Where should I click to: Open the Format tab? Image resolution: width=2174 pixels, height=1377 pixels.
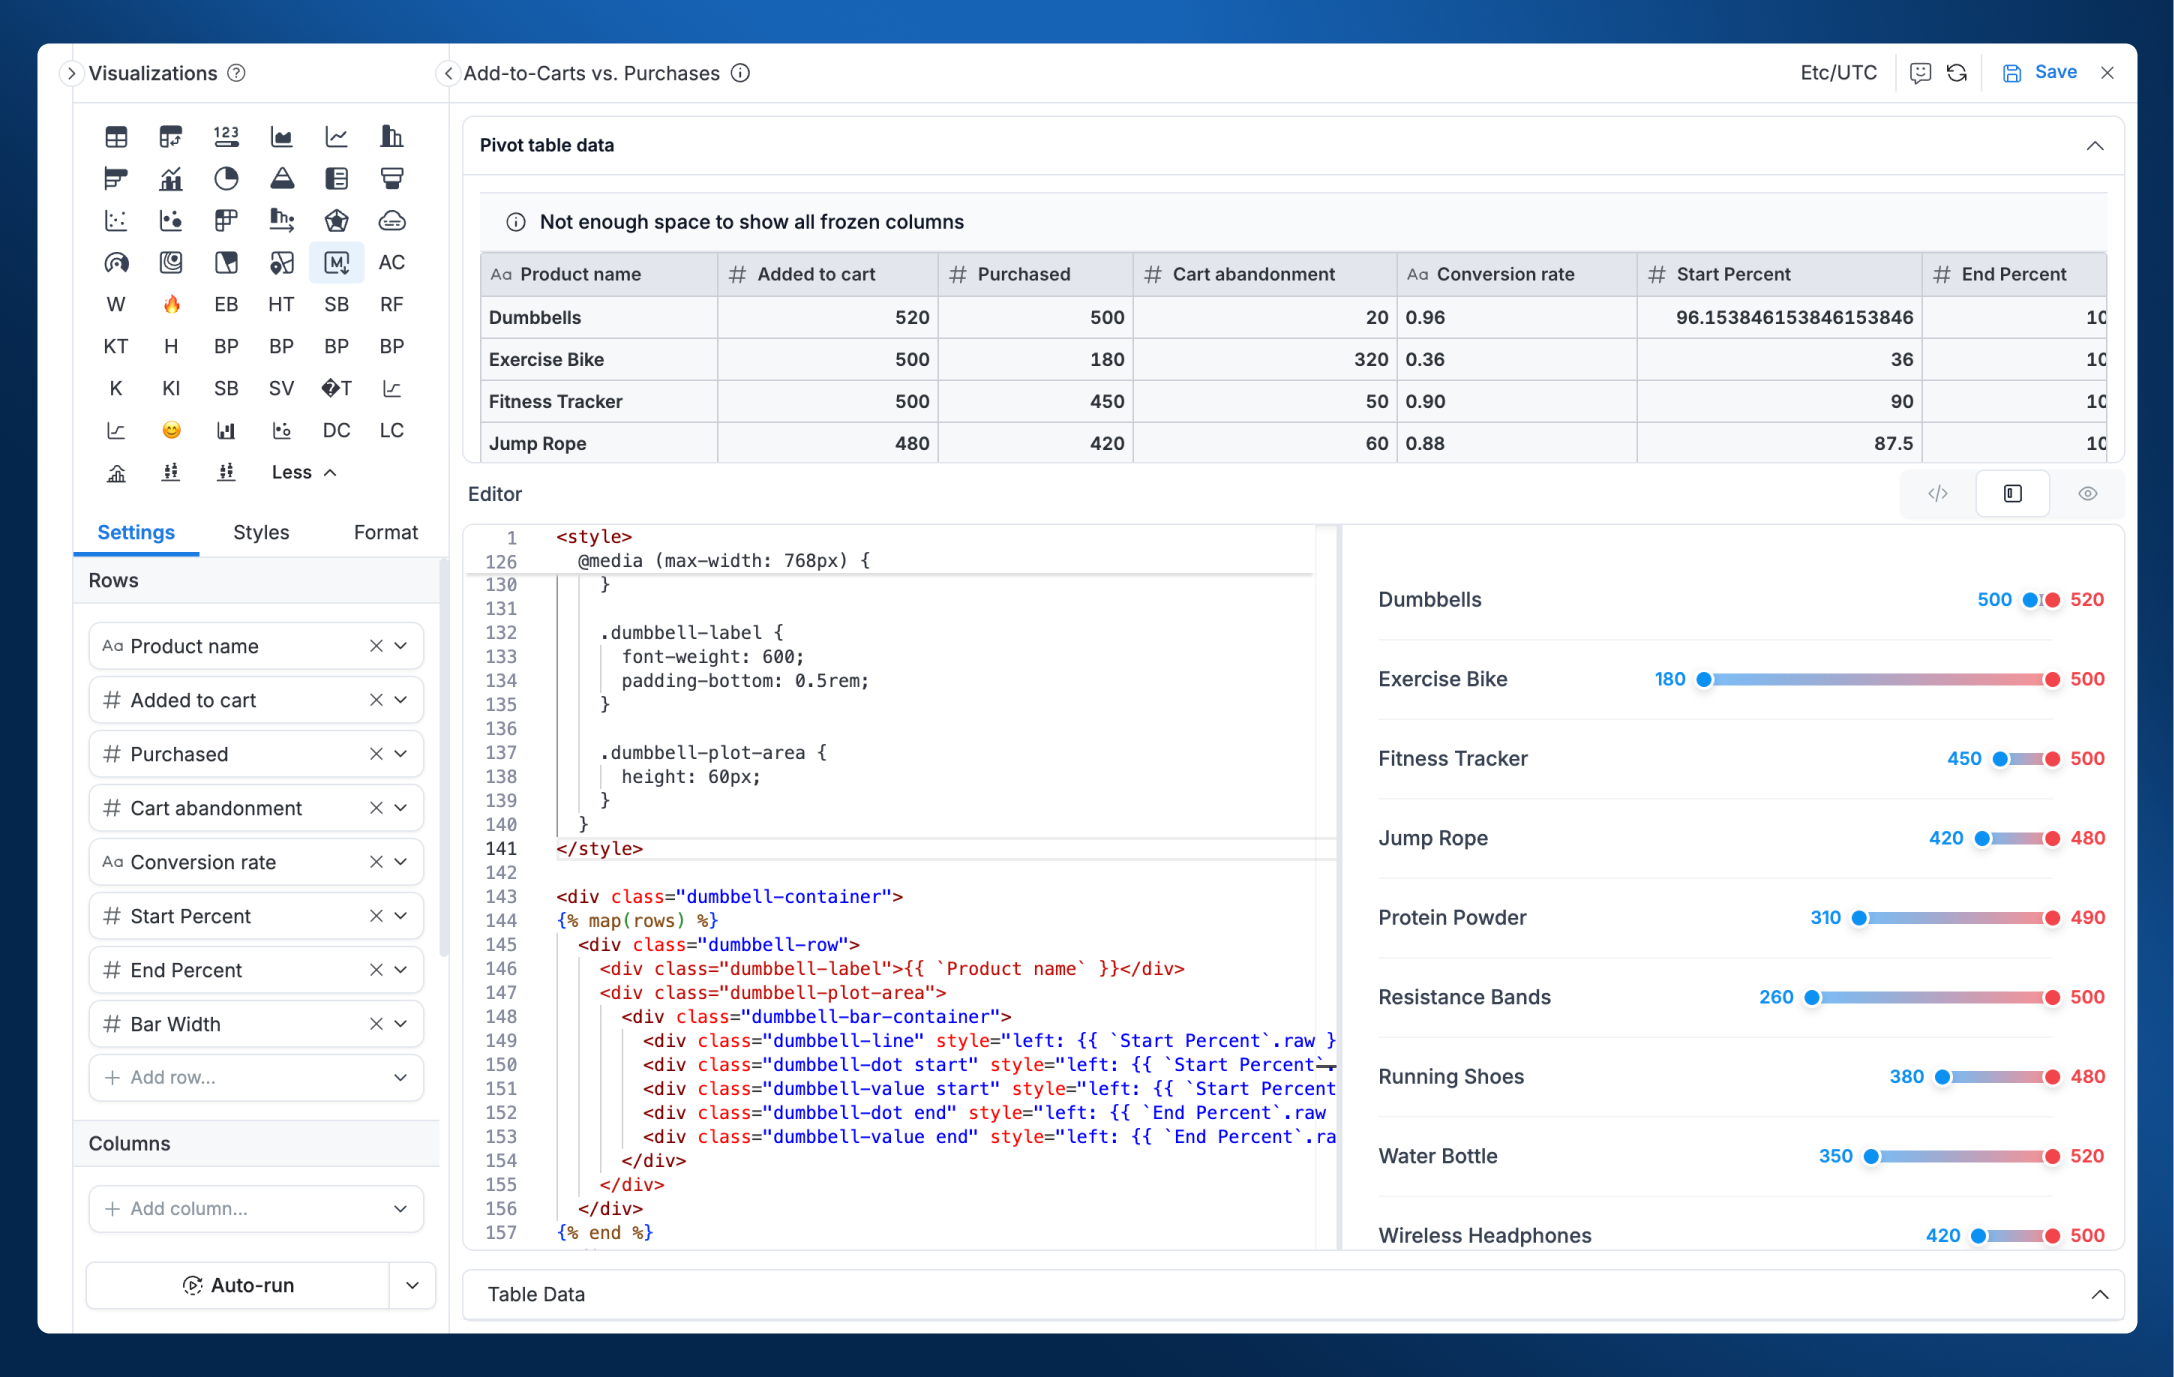click(x=385, y=532)
